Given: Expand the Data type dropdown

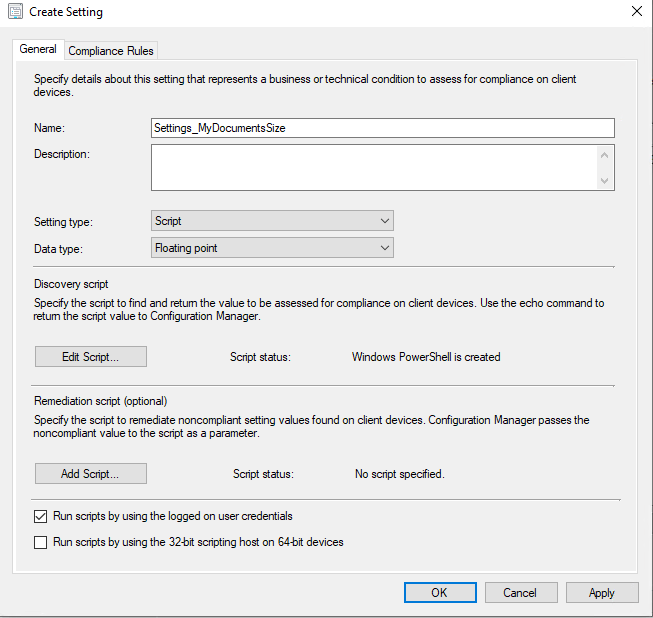Looking at the screenshot, I should [x=272, y=247].
